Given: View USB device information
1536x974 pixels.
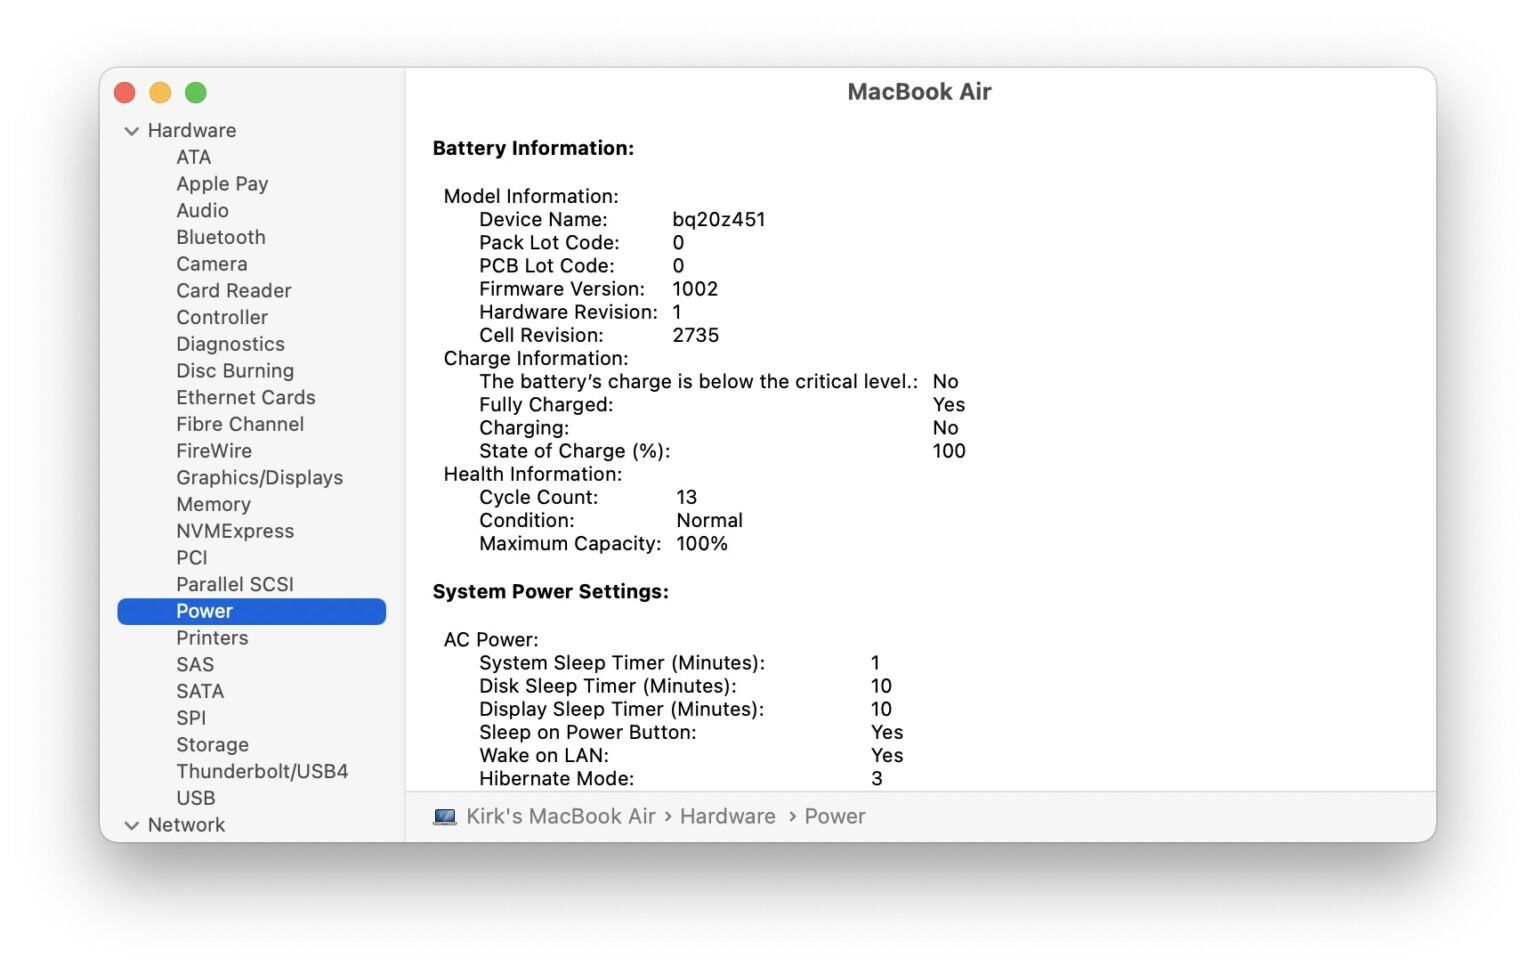Looking at the screenshot, I should click(x=196, y=798).
